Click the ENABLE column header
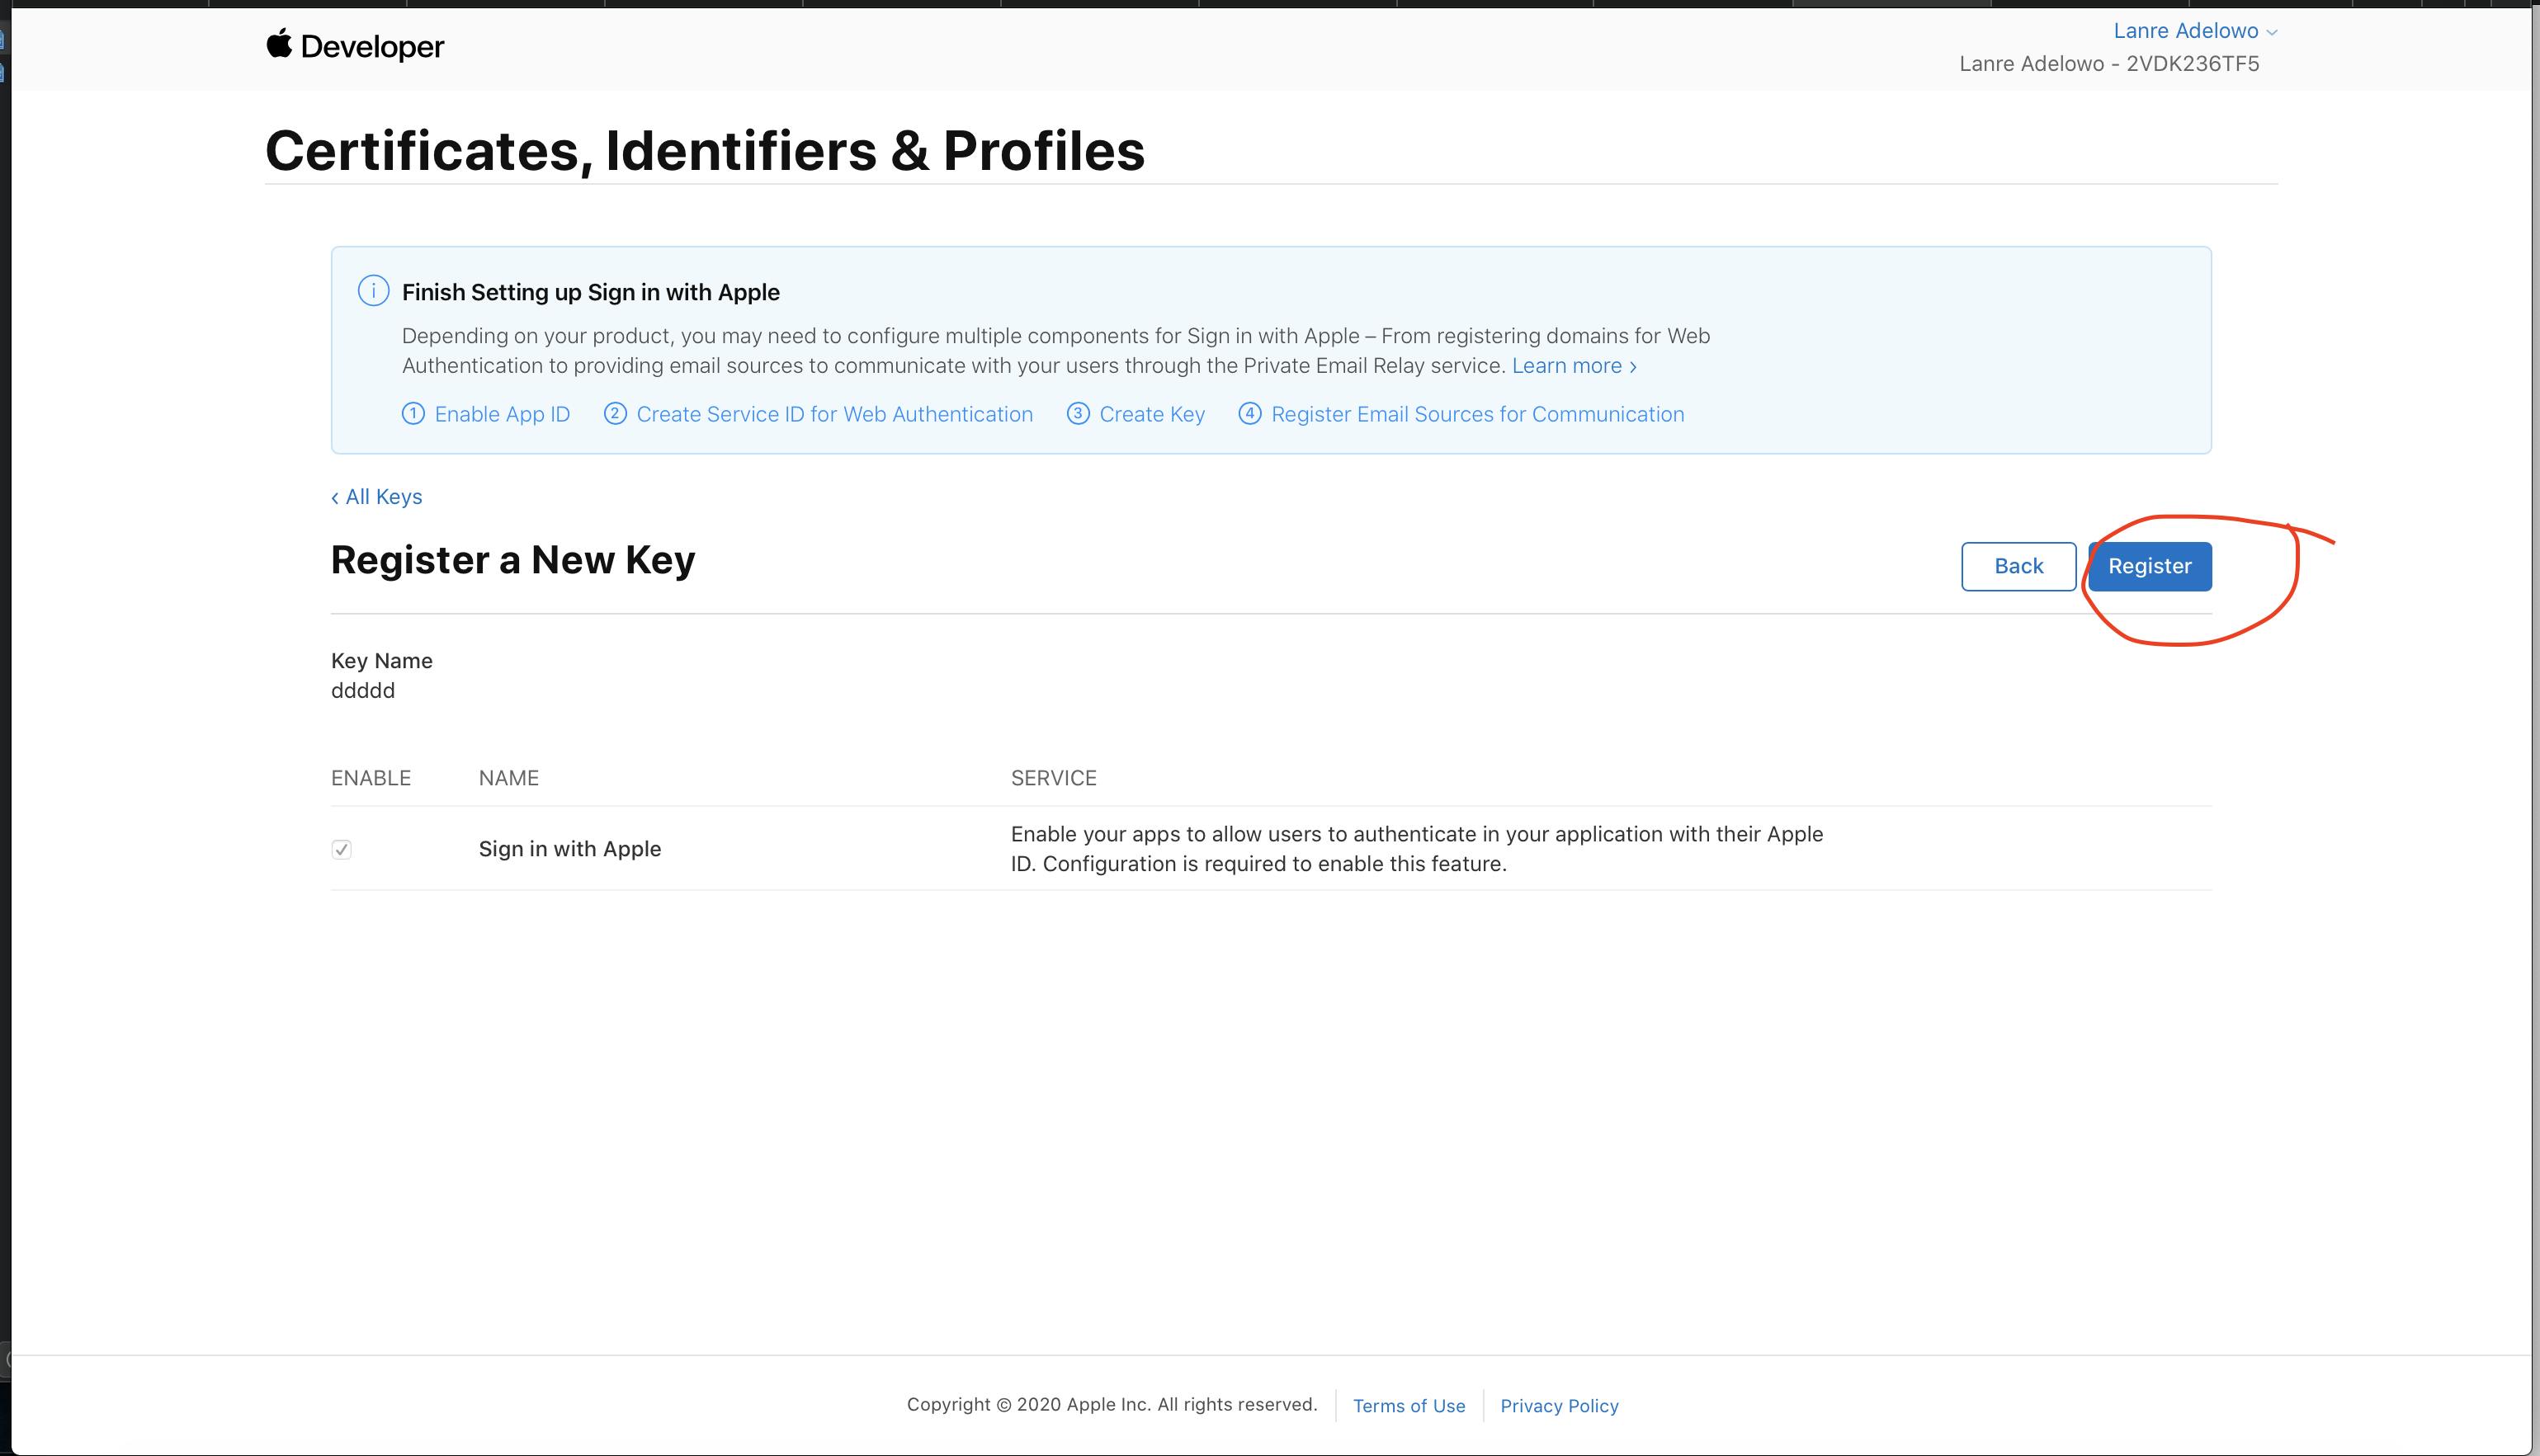This screenshot has height=1456, width=2540. click(x=371, y=778)
